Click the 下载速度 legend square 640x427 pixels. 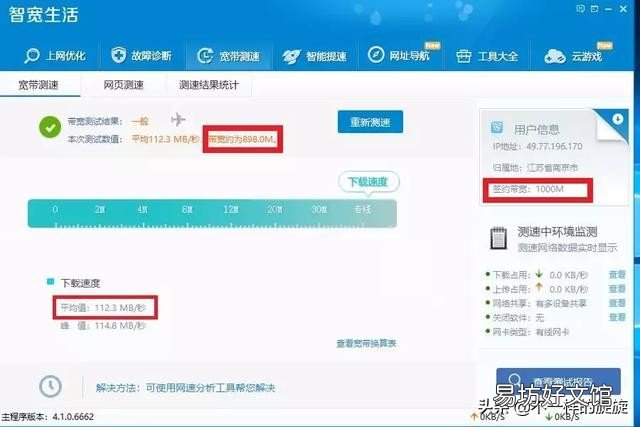[51, 281]
